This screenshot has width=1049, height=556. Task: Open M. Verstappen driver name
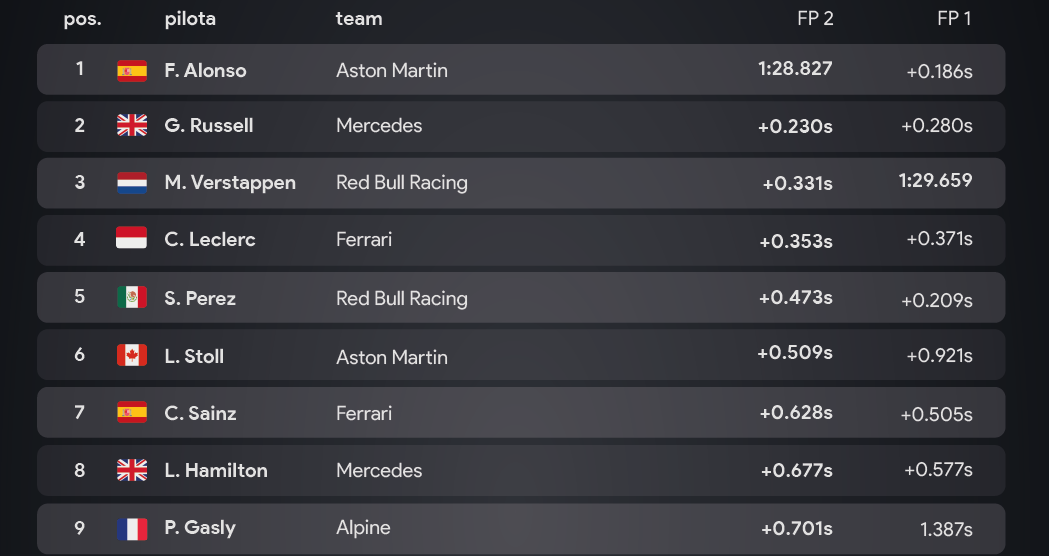[x=230, y=183]
